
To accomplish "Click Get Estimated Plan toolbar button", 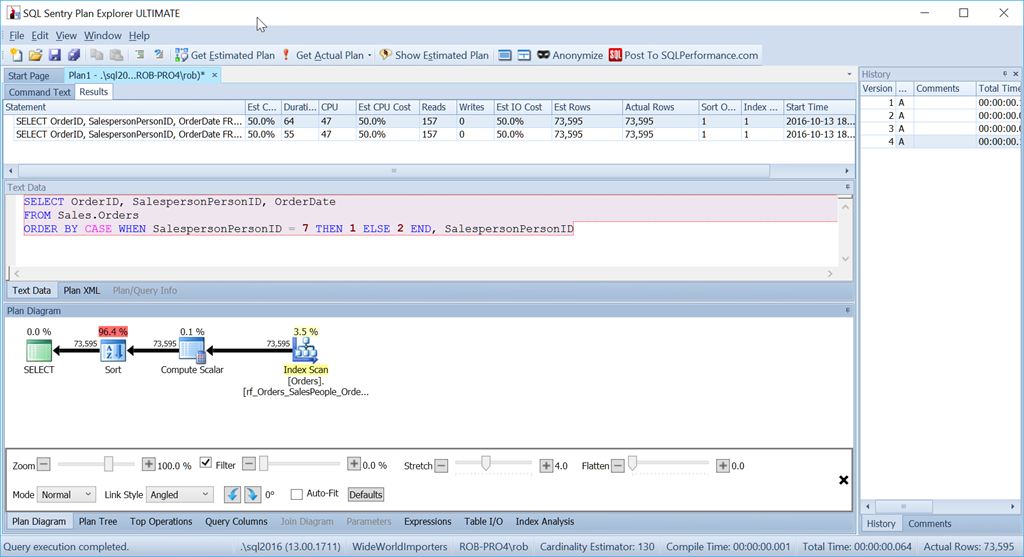I will 225,55.
